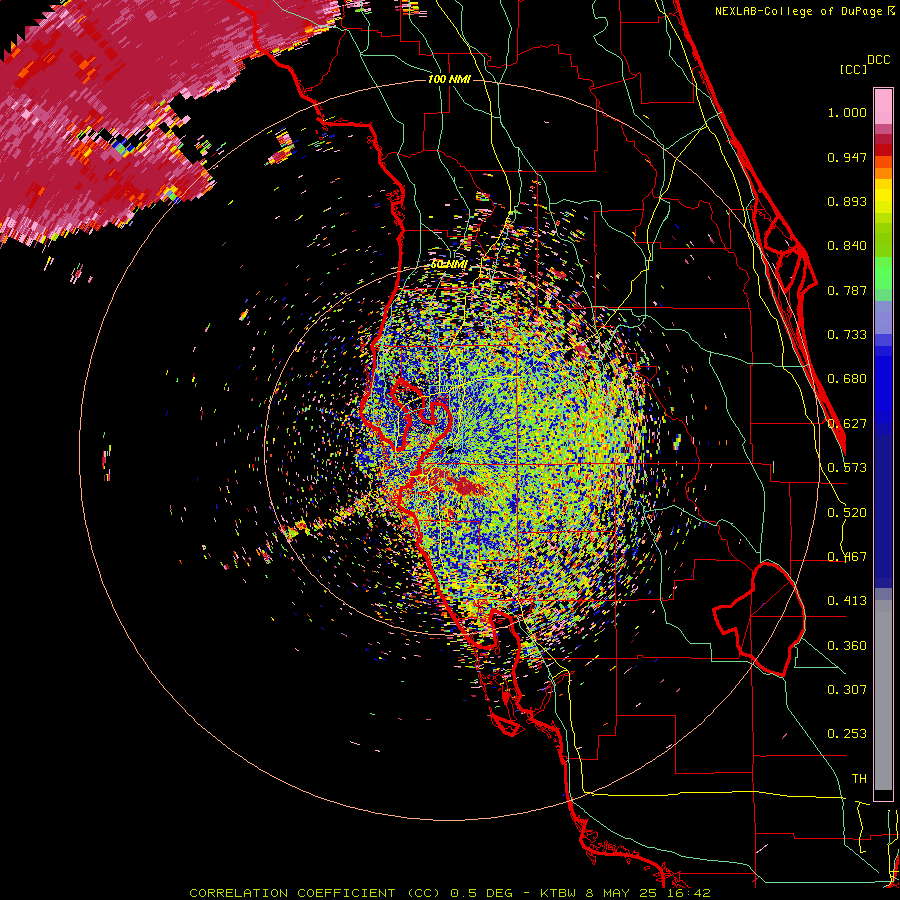Image resolution: width=900 pixels, height=900 pixels.
Task: Select the 0.680 legend value
Action: (847, 379)
